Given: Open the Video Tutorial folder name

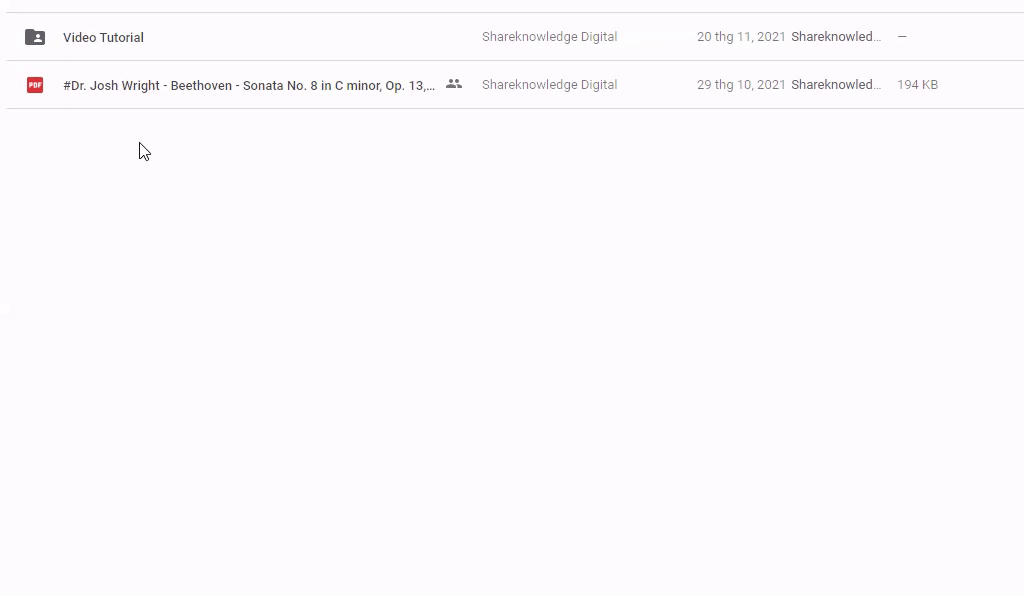Looking at the screenshot, I should [x=103, y=37].
